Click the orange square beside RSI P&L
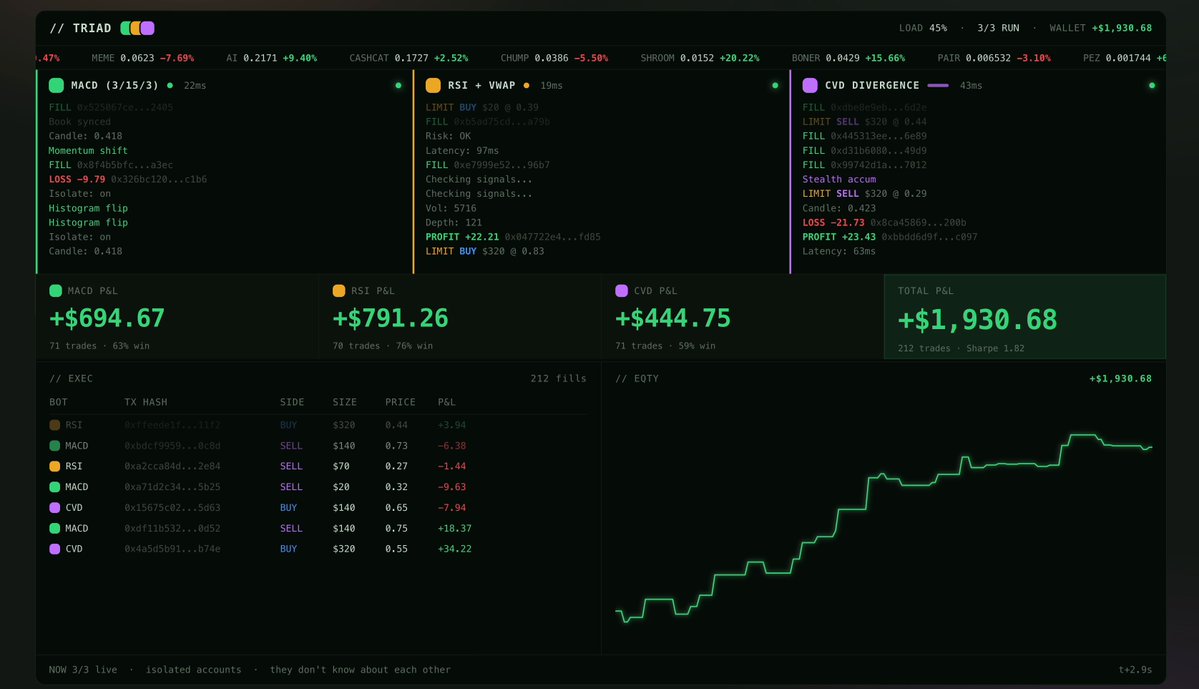 (339, 291)
